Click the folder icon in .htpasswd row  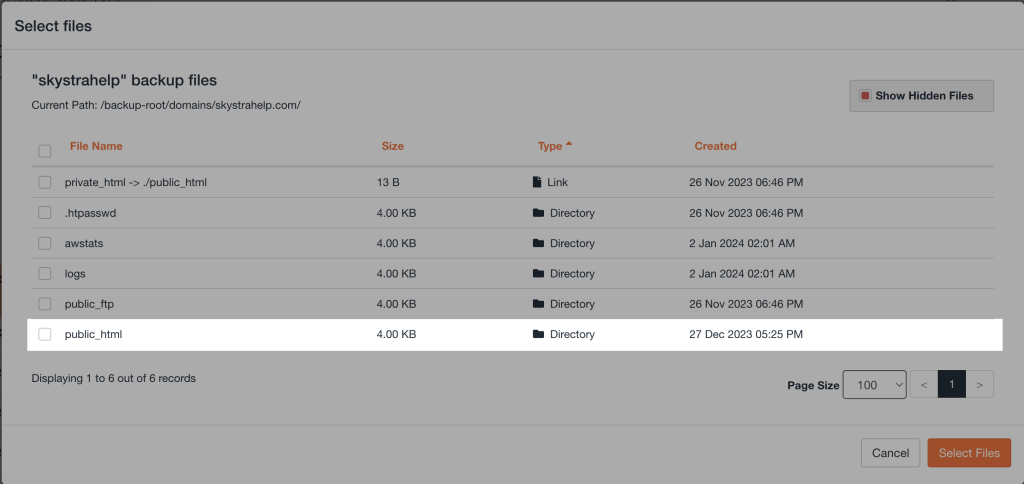tap(538, 213)
